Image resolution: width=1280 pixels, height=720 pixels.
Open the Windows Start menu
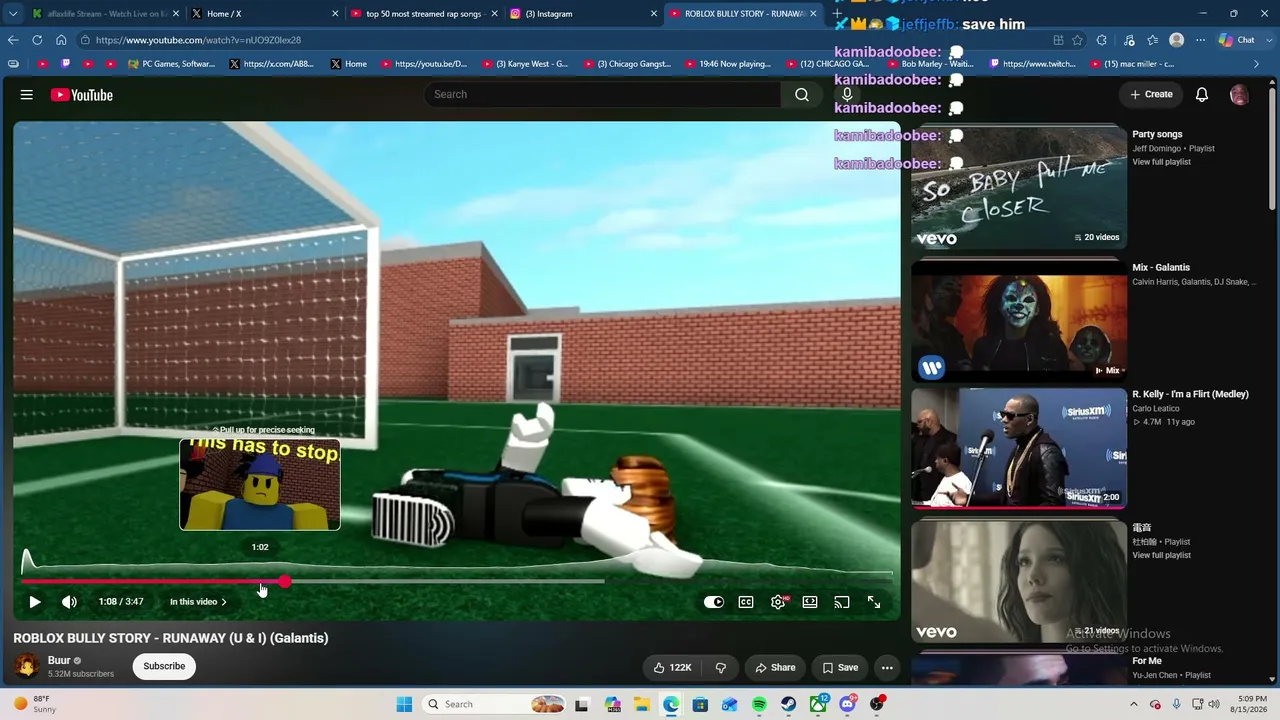click(x=404, y=704)
